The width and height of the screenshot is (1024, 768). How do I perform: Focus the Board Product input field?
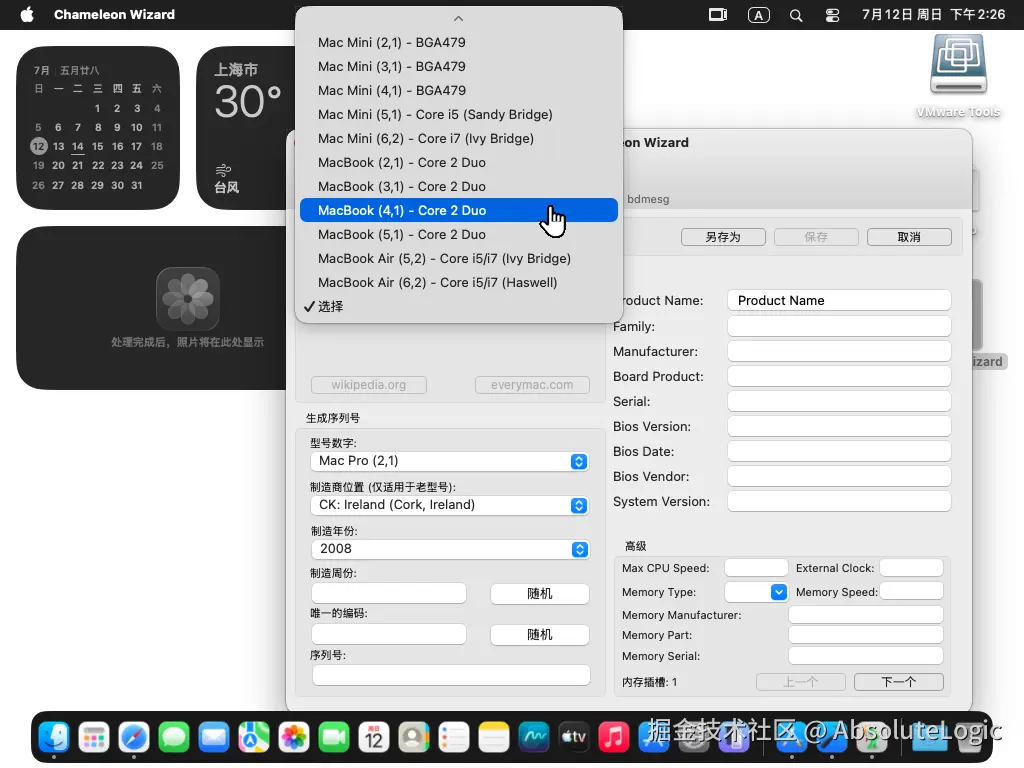point(839,376)
